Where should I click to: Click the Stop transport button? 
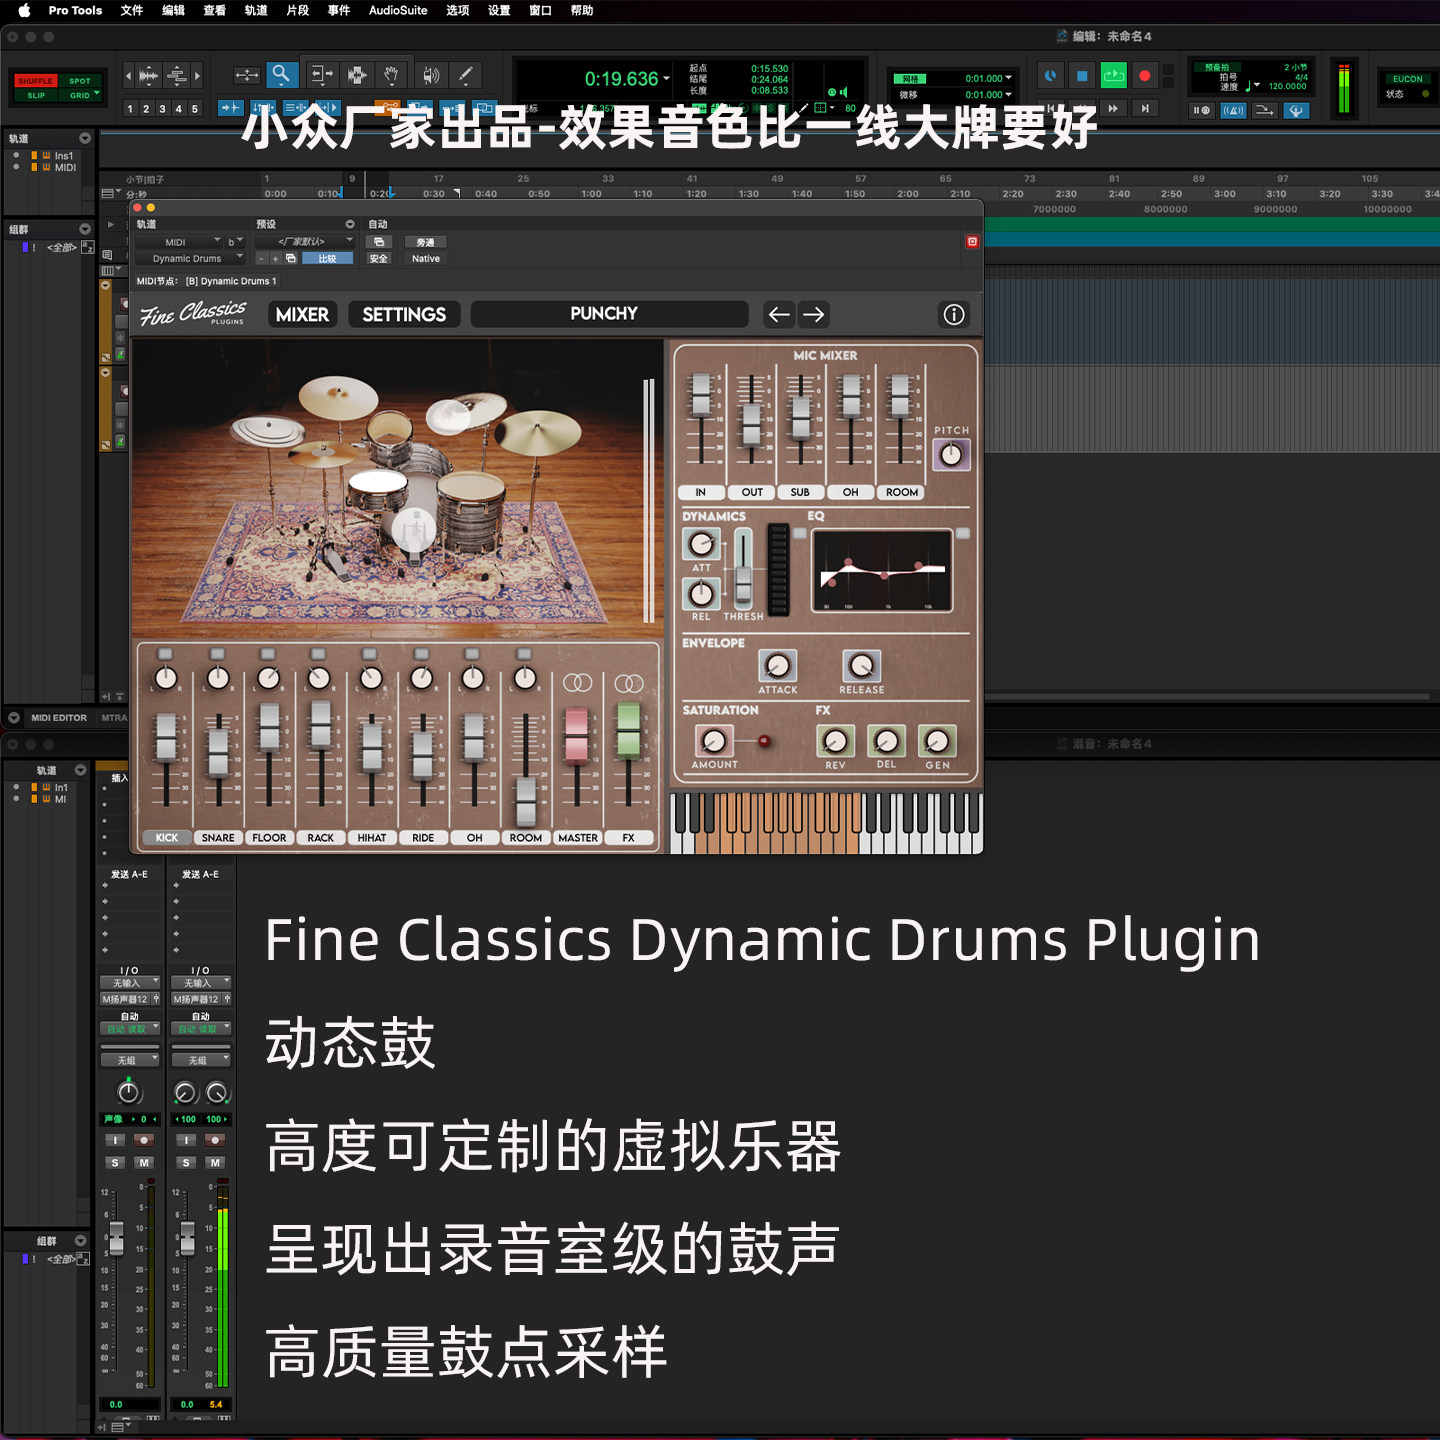pos(1082,75)
